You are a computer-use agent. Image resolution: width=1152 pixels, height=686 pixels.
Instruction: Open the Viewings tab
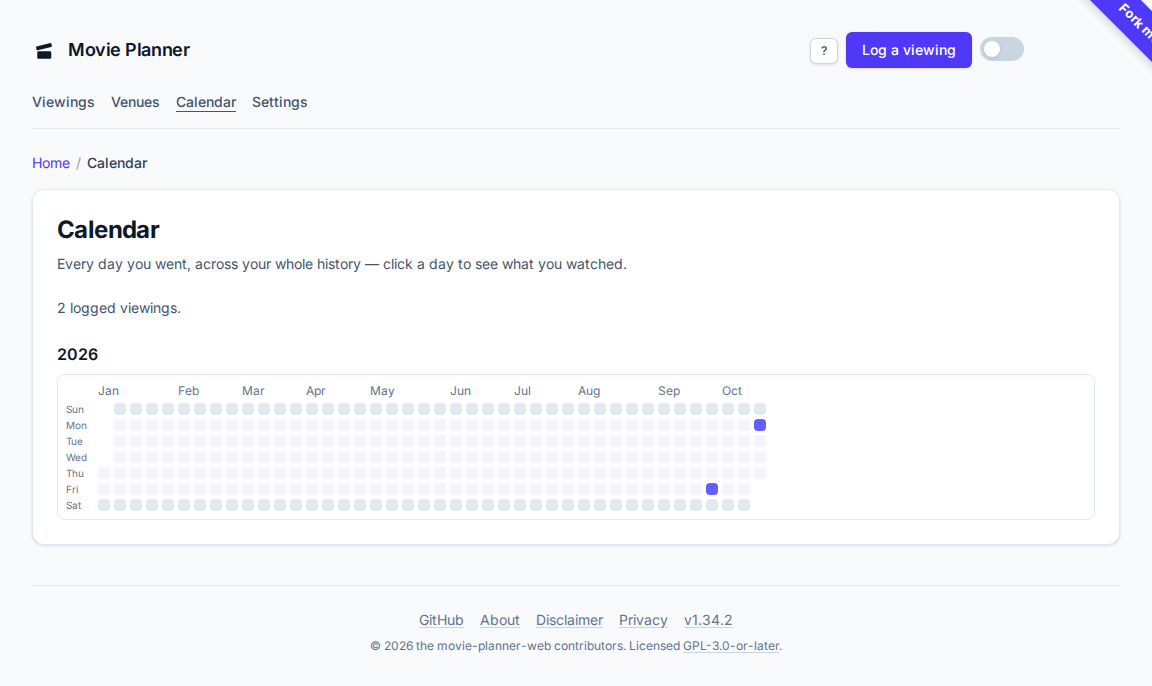click(63, 102)
